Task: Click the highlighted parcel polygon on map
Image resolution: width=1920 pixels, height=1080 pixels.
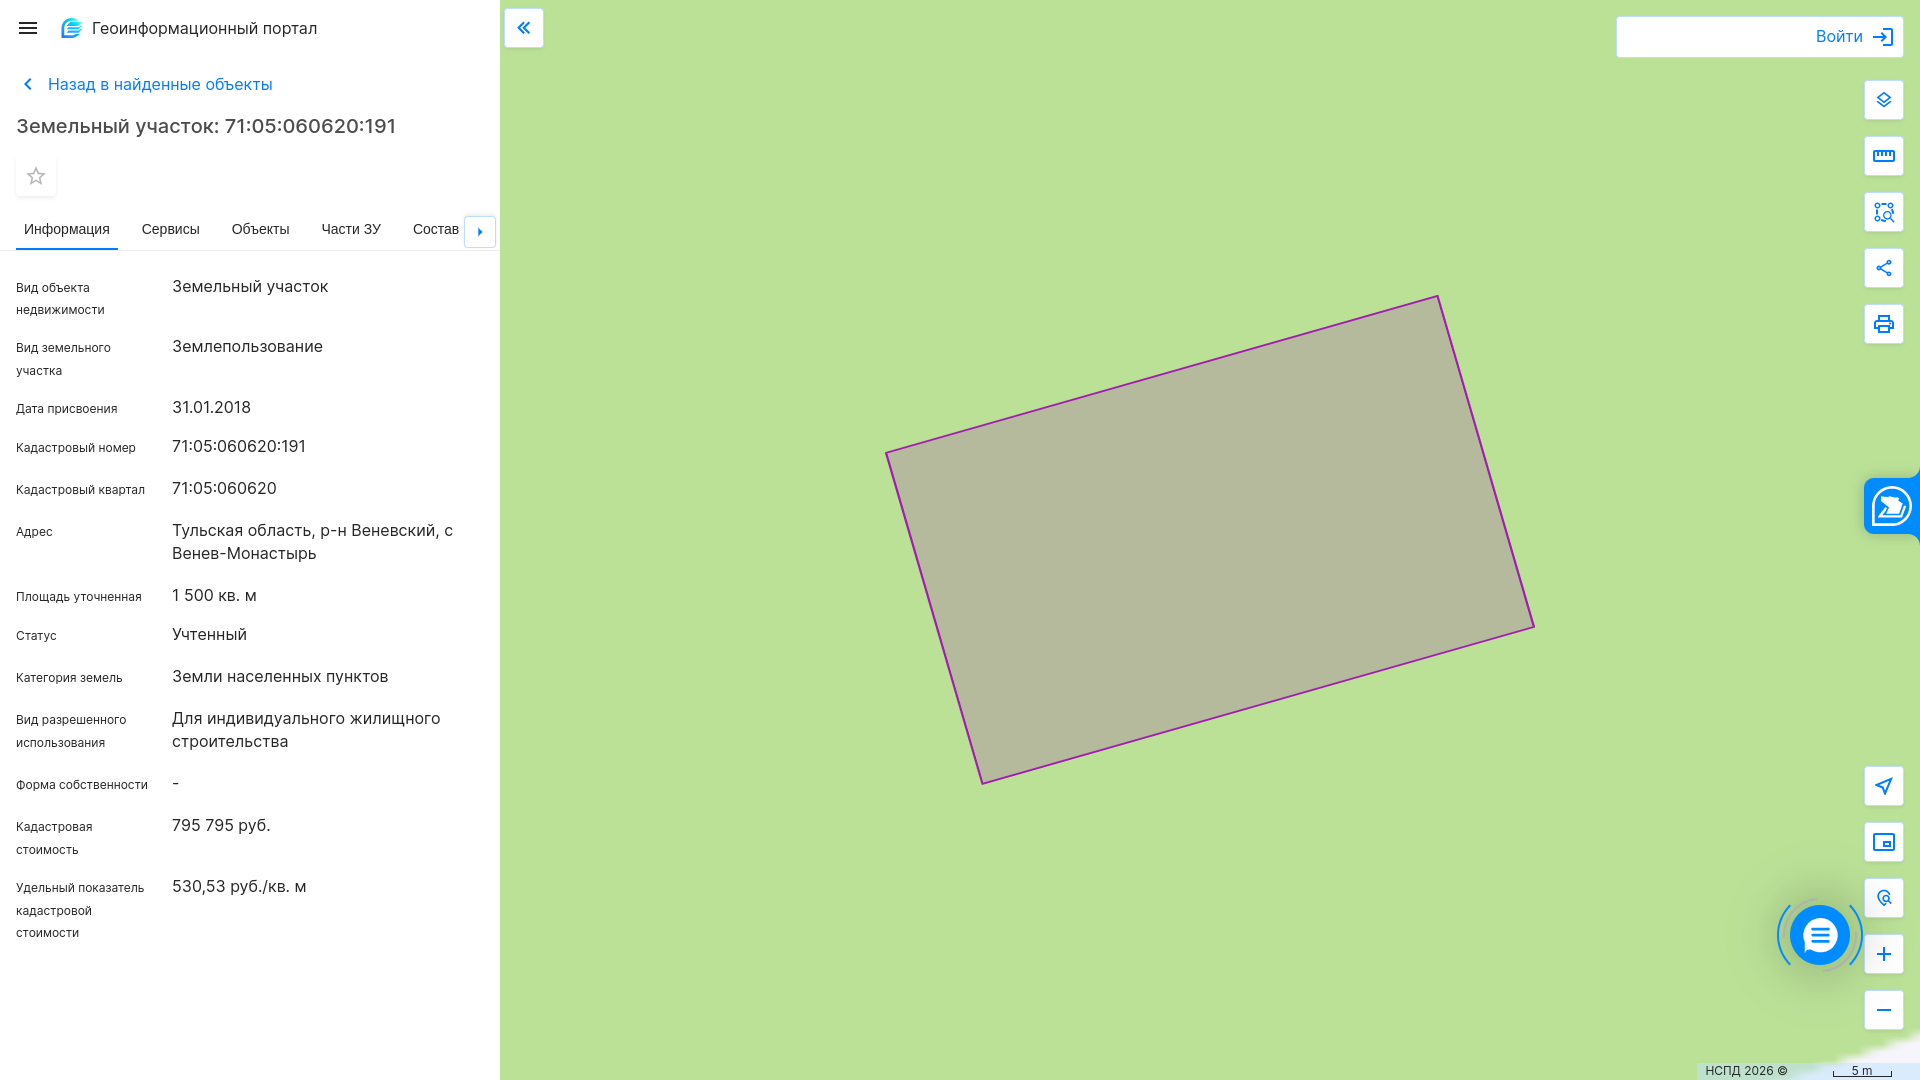Action: tap(1210, 540)
